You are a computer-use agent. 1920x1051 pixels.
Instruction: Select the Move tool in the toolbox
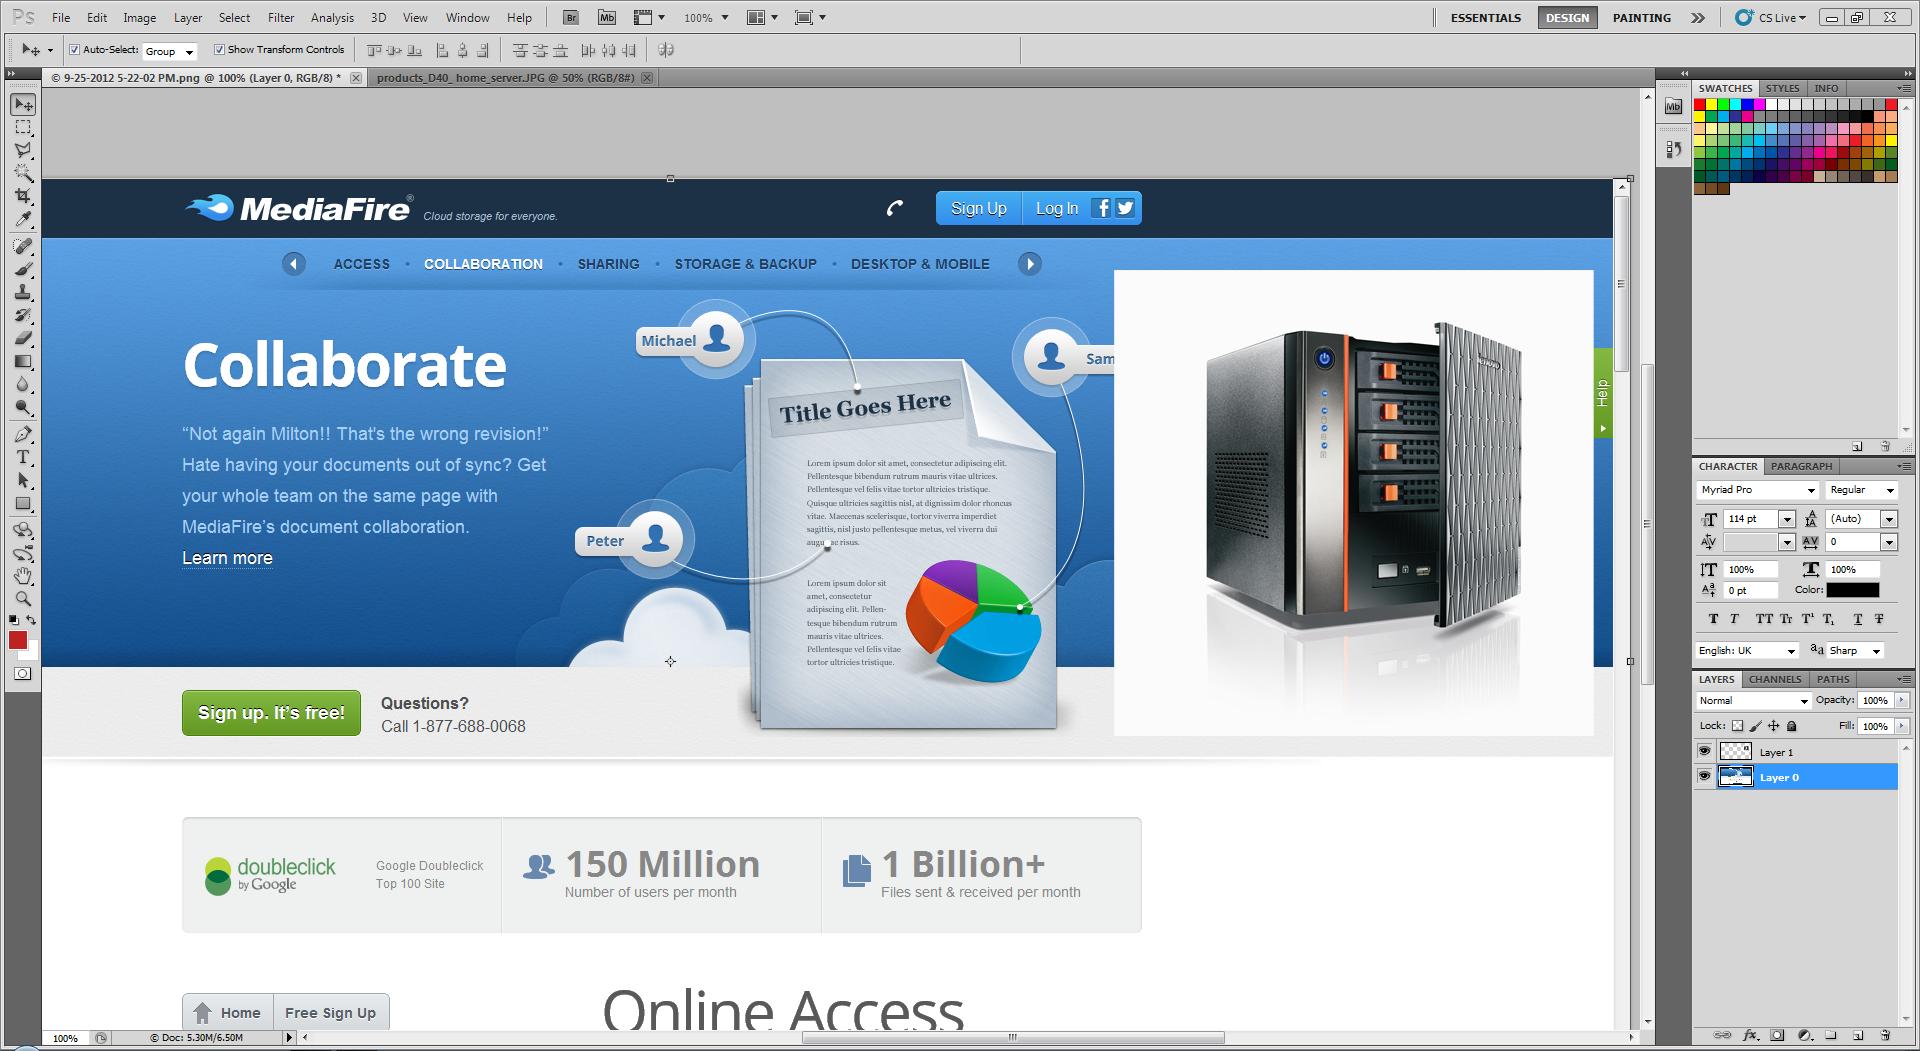pyautogui.click(x=23, y=104)
